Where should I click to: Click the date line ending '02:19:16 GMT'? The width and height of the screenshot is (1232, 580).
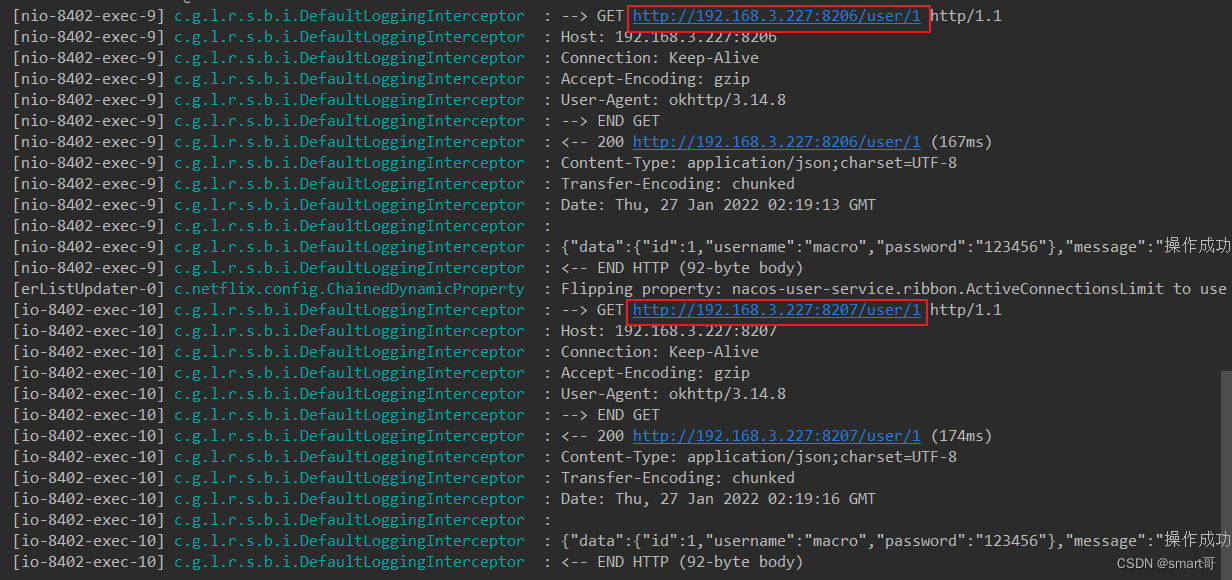tap(718, 499)
